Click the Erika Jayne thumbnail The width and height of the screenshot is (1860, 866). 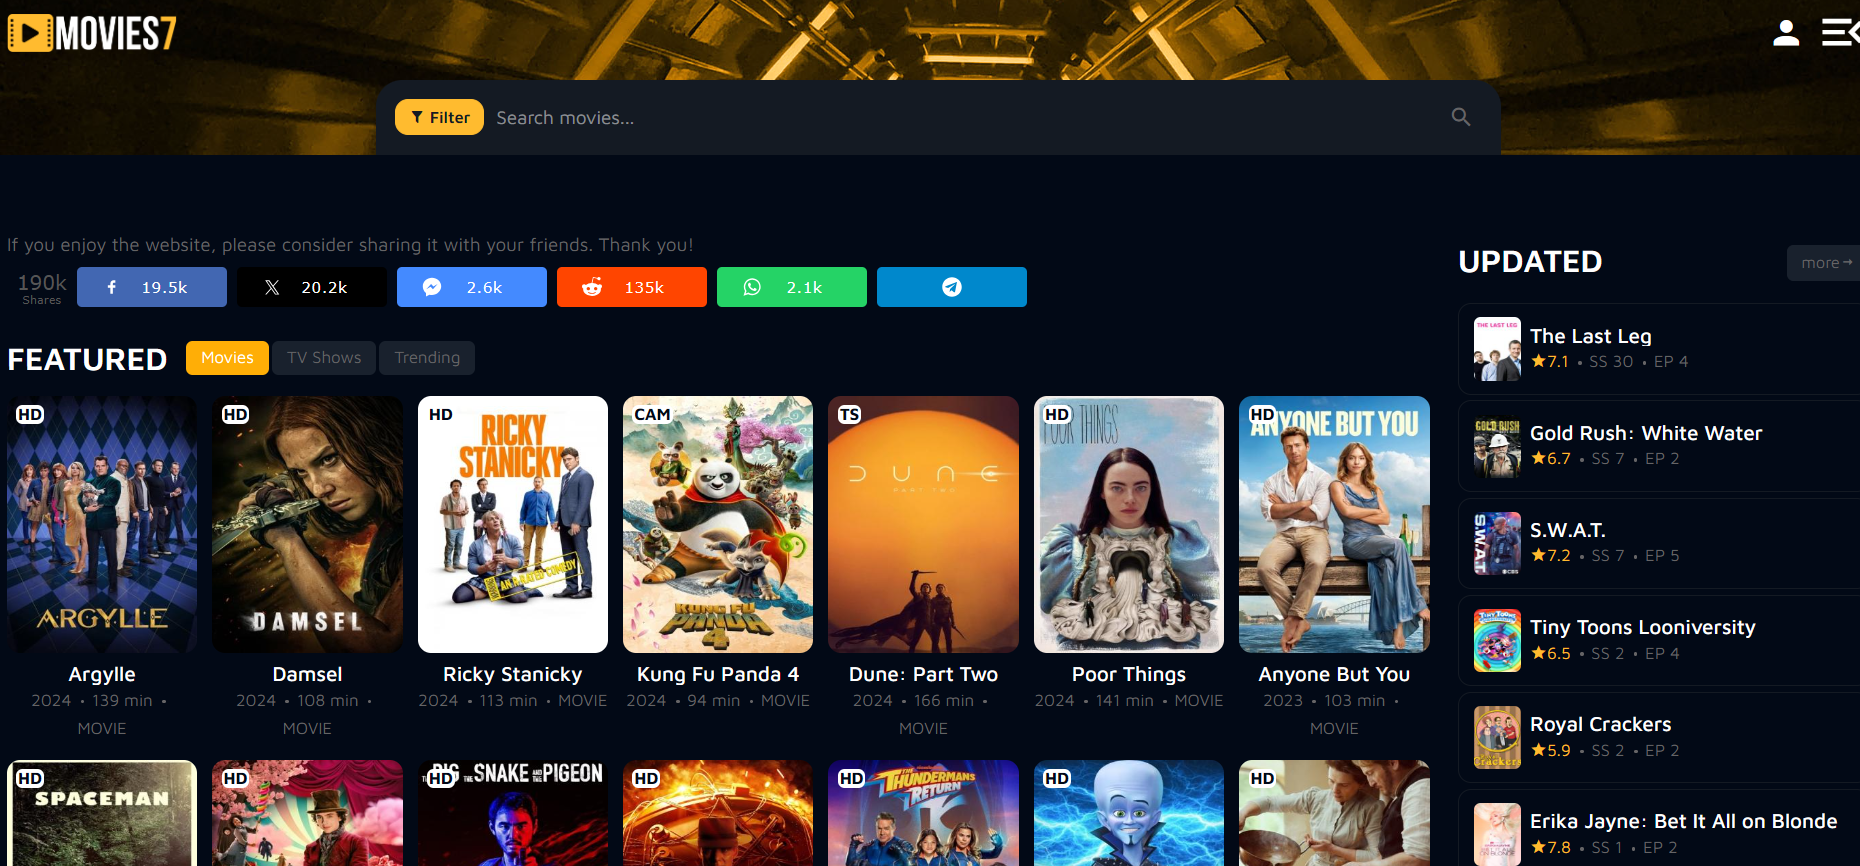1497,834
